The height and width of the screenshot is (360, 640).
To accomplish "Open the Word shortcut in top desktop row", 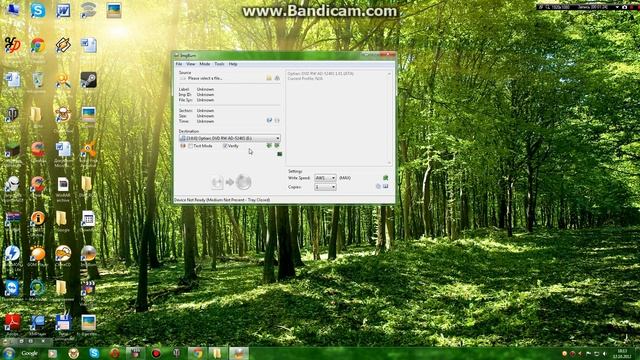I will point(63,11).
